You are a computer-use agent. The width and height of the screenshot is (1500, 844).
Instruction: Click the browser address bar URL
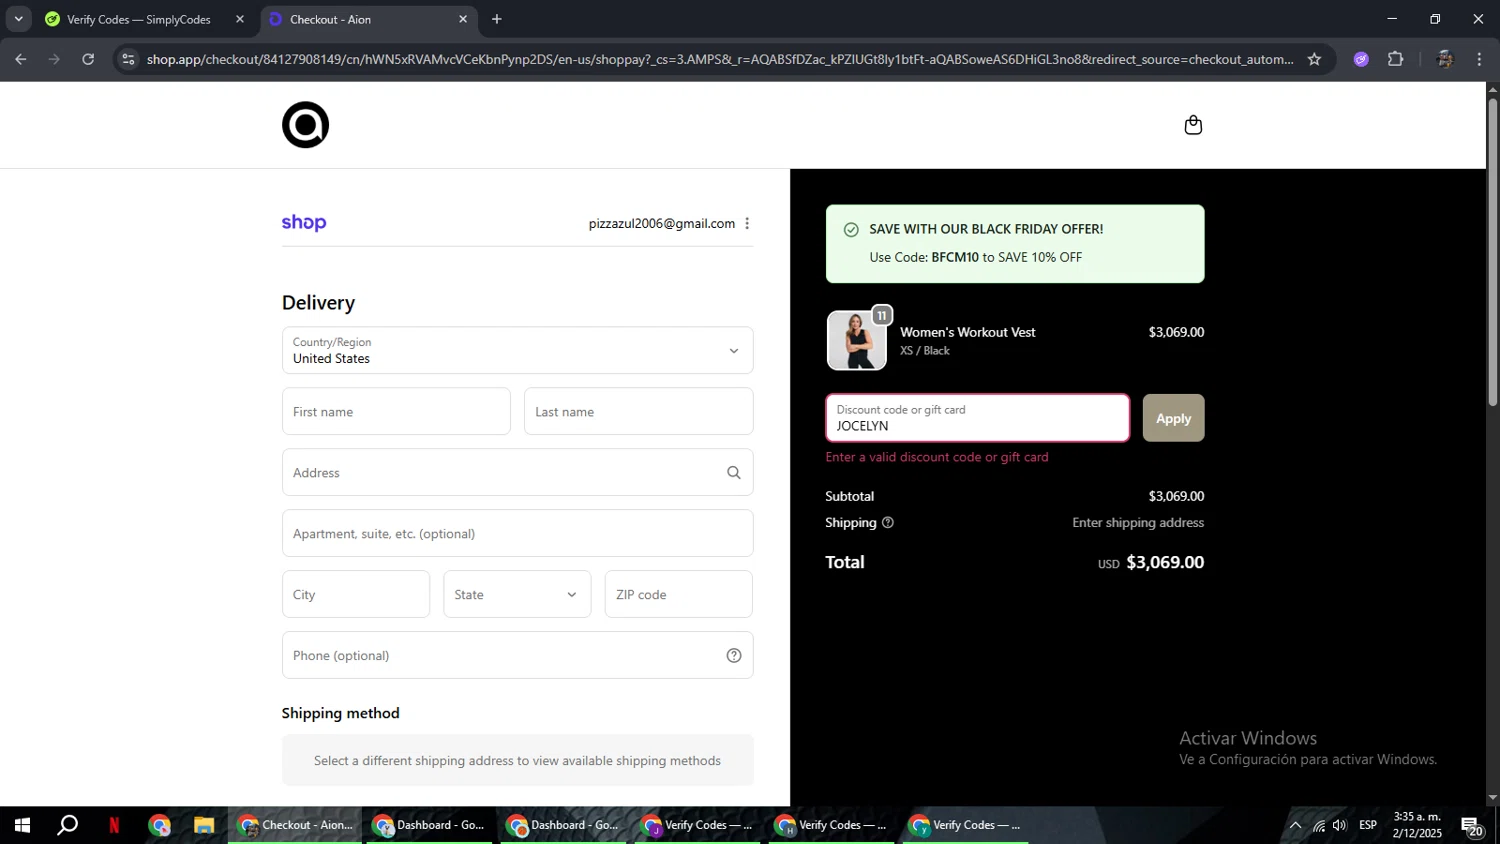[720, 59]
